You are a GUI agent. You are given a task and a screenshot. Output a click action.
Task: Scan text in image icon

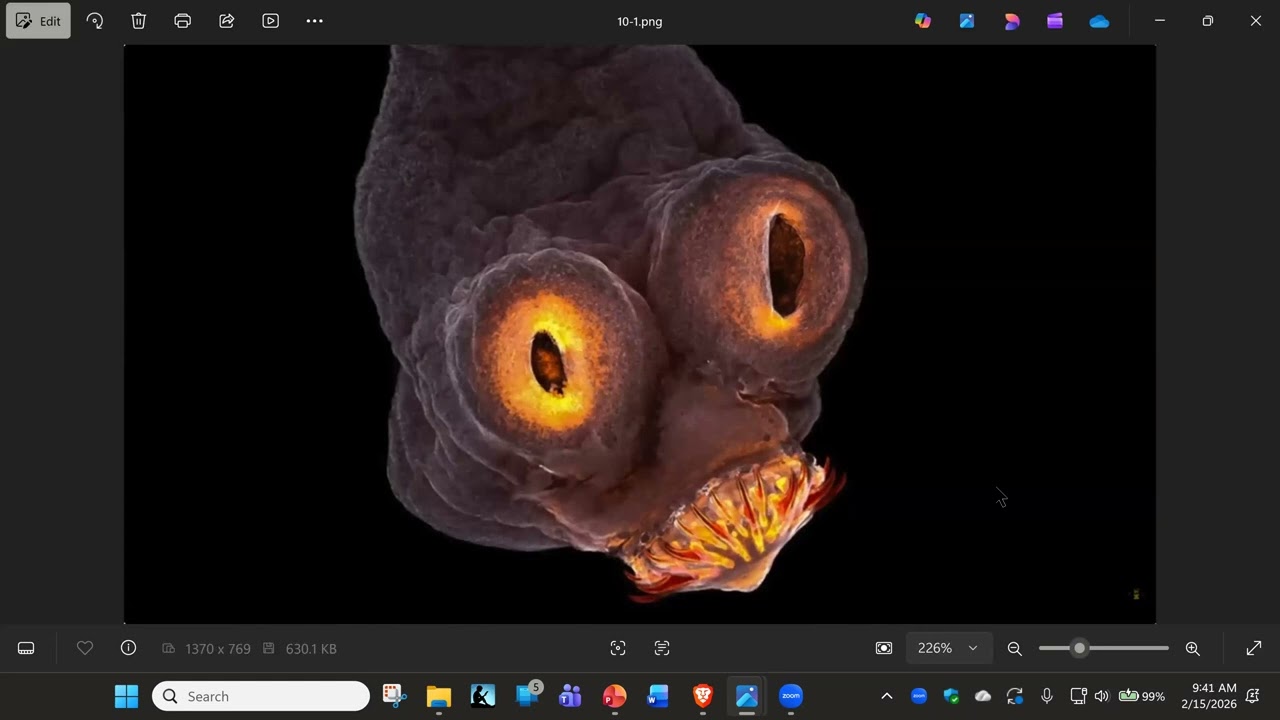[x=662, y=648]
